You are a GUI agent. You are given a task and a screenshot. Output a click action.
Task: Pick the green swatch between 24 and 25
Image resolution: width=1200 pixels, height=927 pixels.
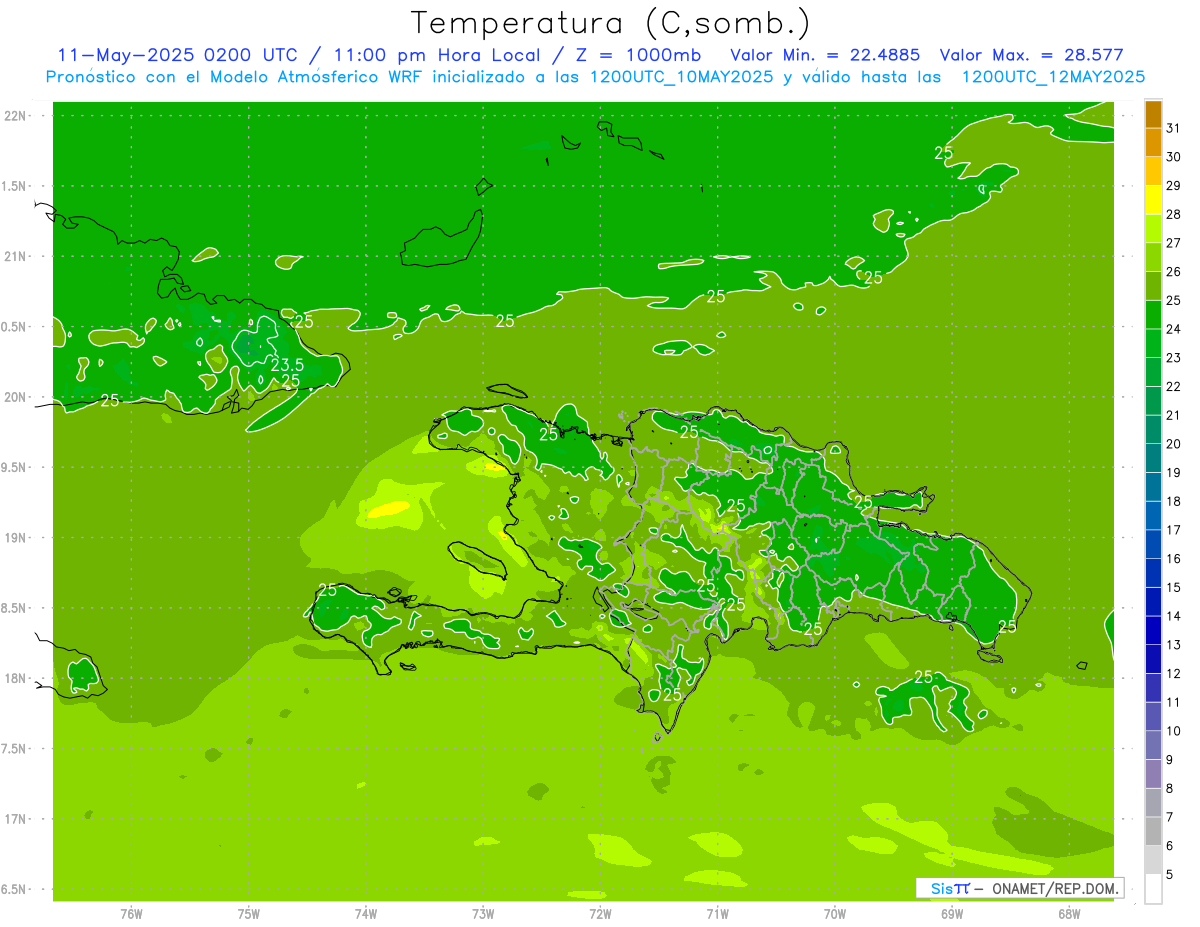point(1153,315)
